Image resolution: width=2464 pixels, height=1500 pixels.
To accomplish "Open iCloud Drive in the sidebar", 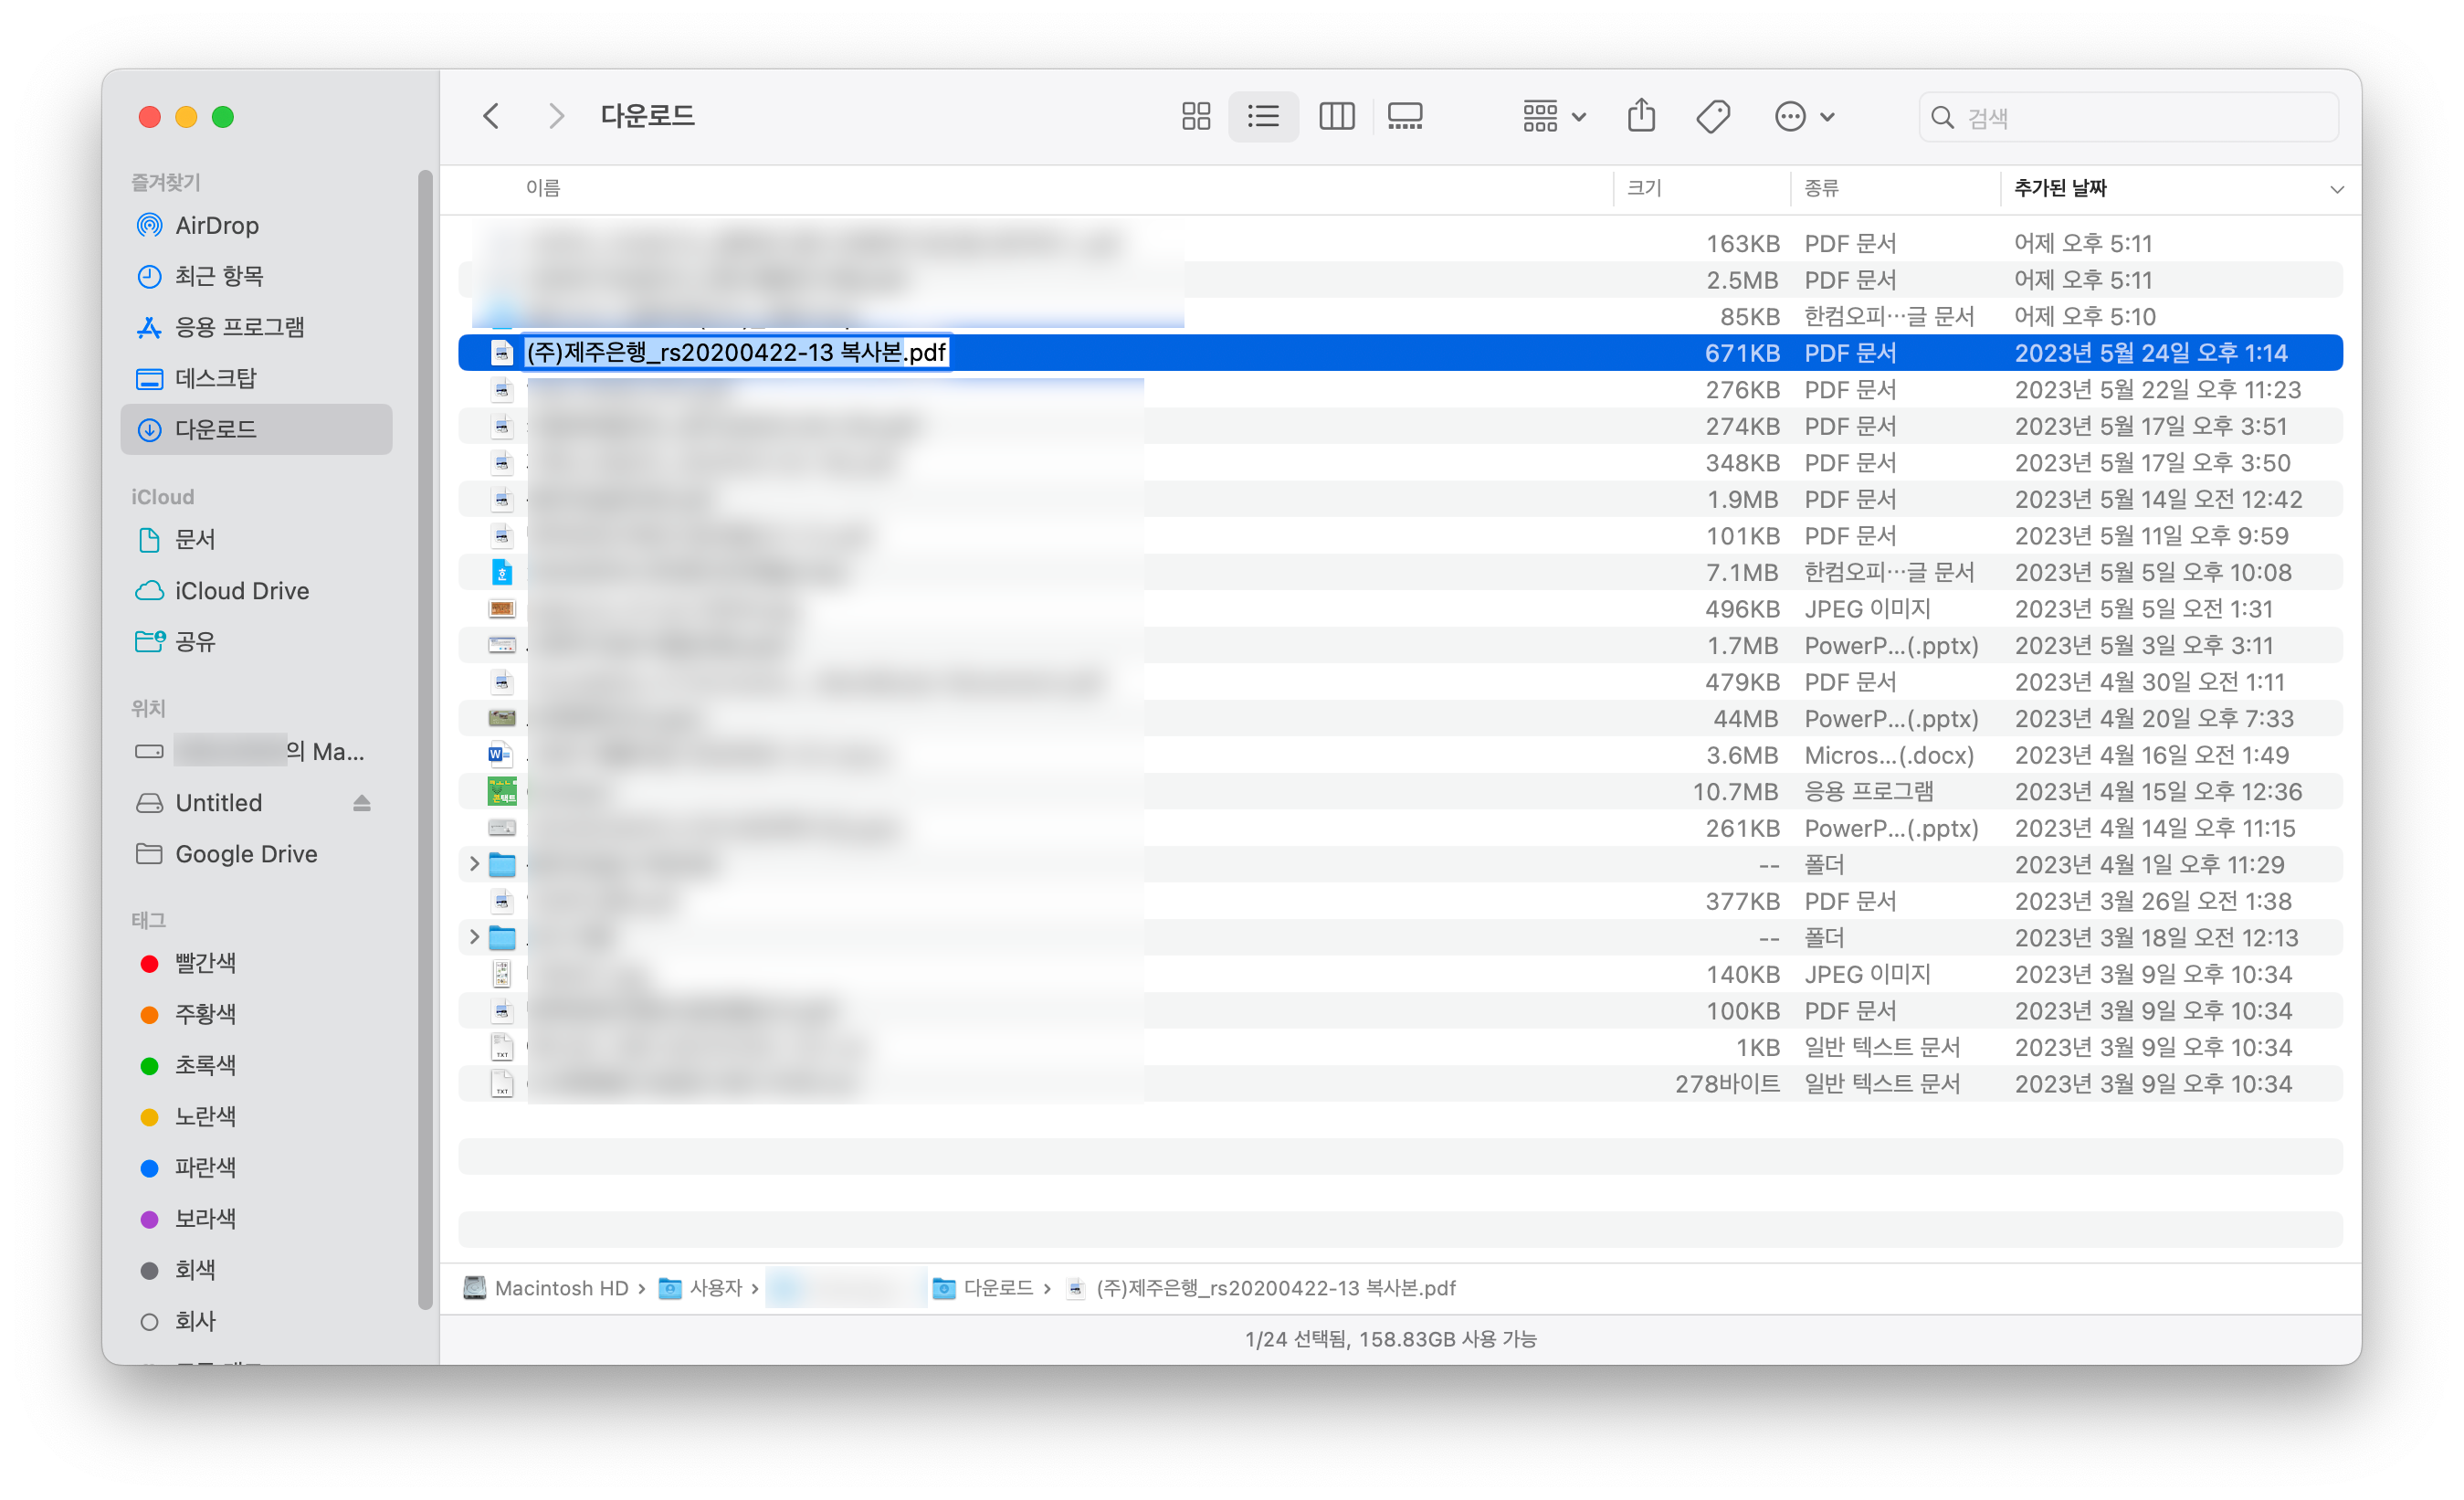I will click(x=241, y=591).
